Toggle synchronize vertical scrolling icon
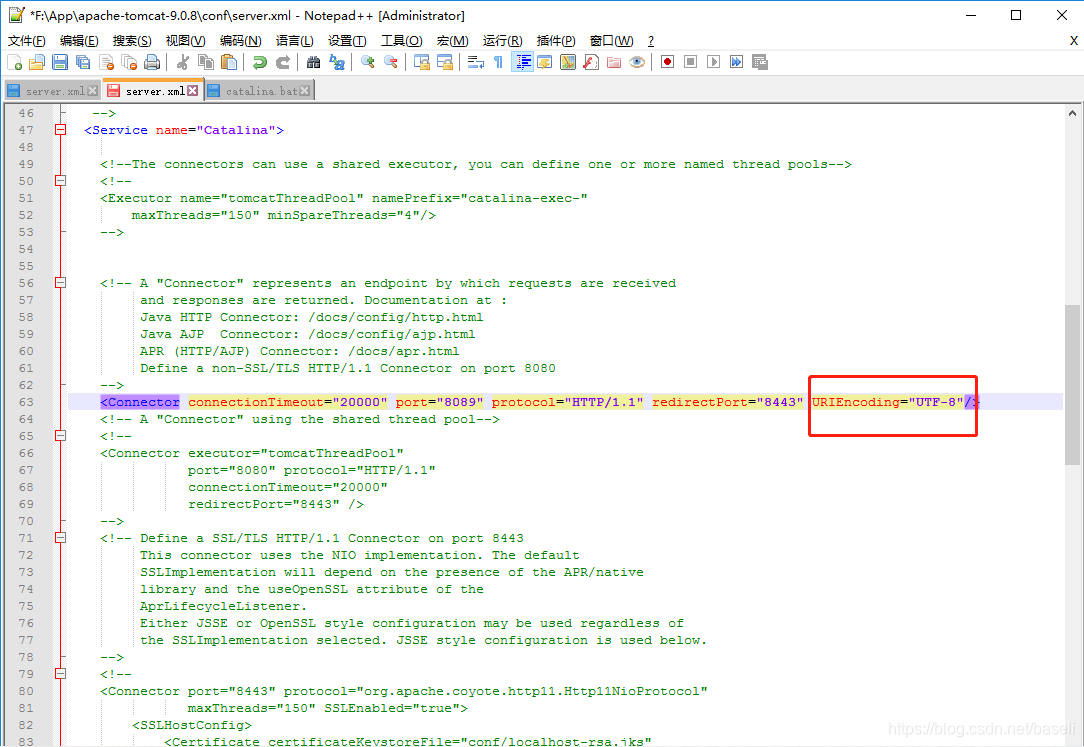 (x=422, y=63)
